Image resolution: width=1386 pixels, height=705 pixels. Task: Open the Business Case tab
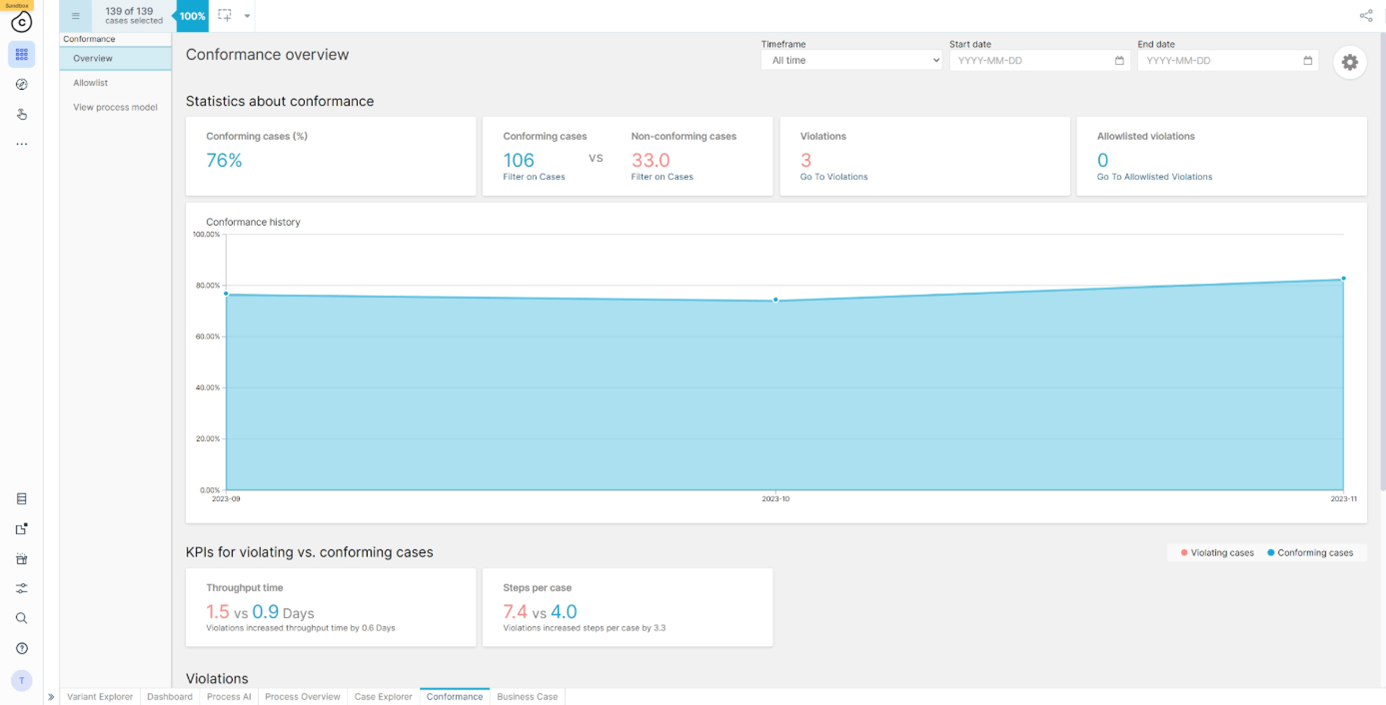pyautogui.click(x=527, y=697)
